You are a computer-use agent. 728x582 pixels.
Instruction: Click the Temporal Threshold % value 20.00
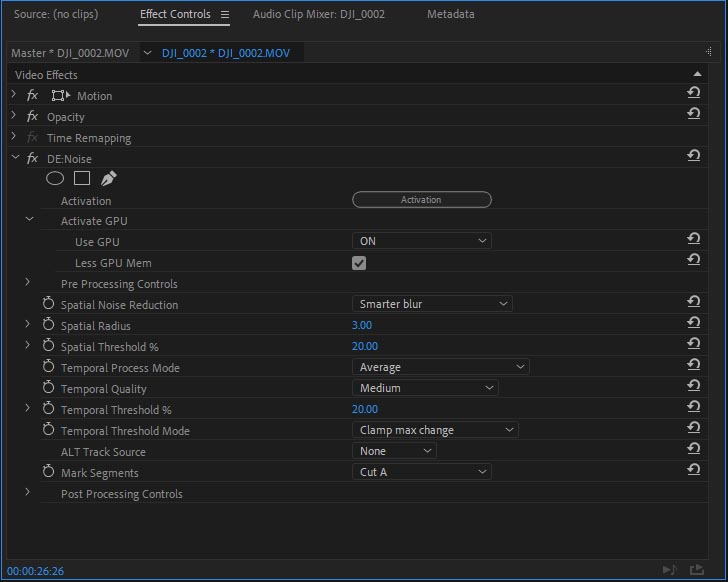pyautogui.click(x=364, y=409)
